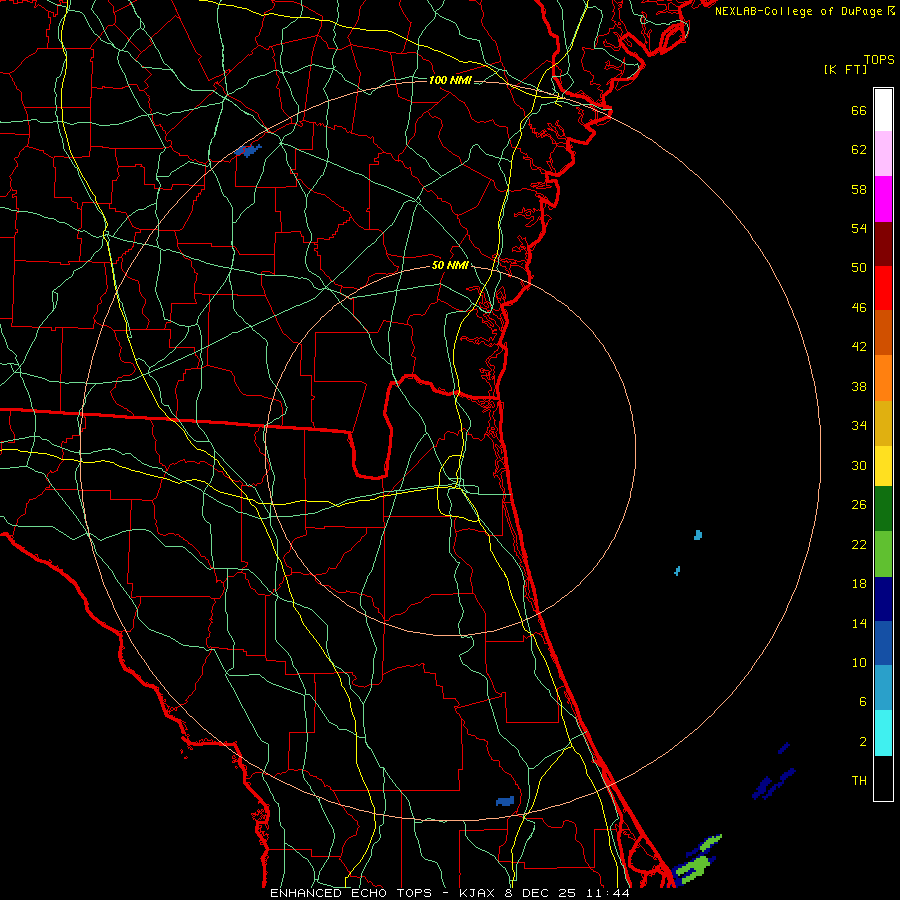Click the blue echo on northwest 100 NMI ring

click(x=248, y=150)
